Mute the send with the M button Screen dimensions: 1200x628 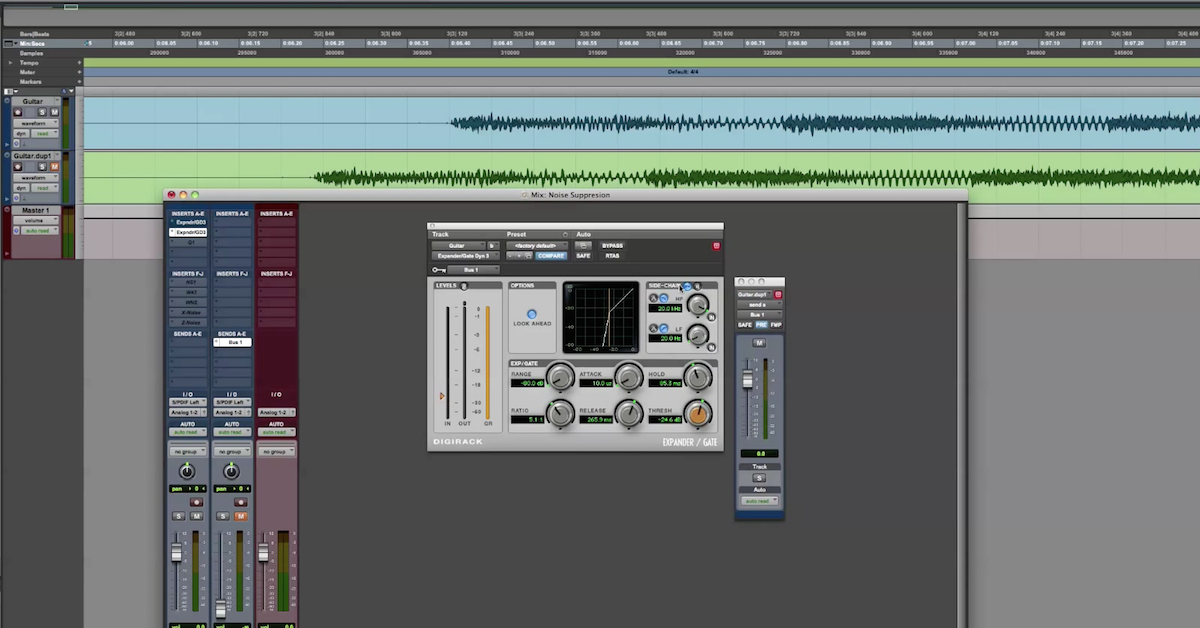759,343
